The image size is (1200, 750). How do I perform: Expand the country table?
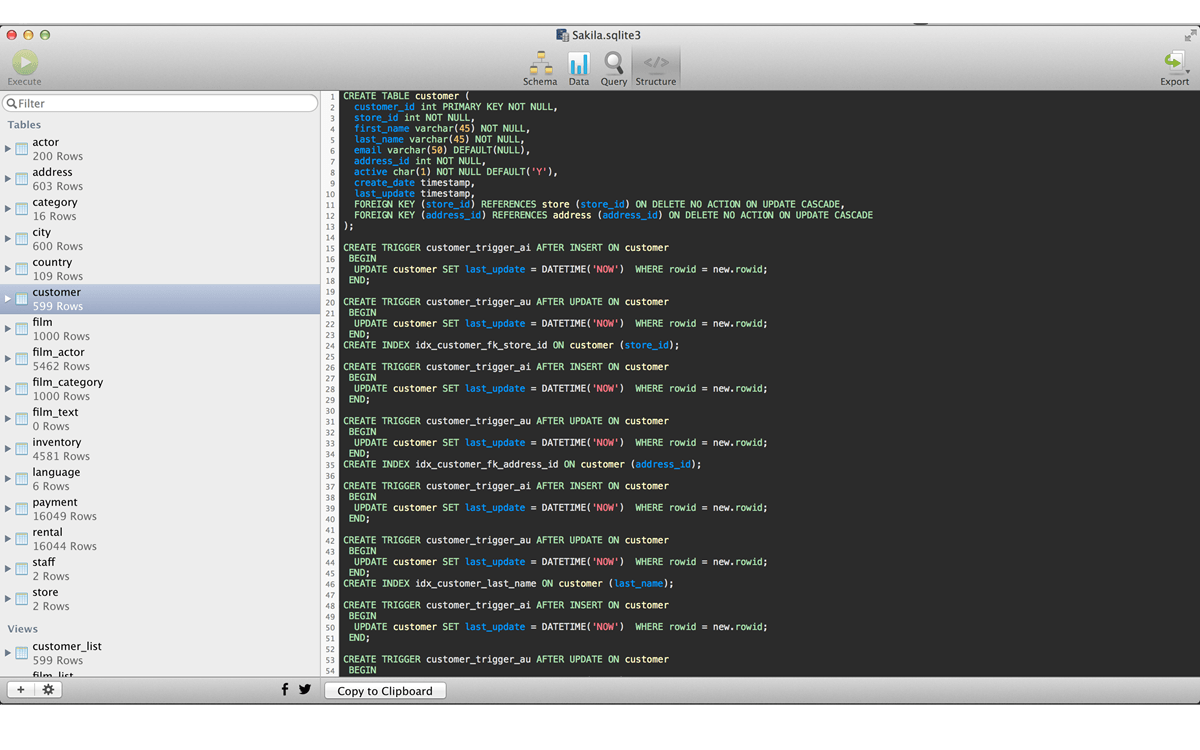[x=8, y=269]
